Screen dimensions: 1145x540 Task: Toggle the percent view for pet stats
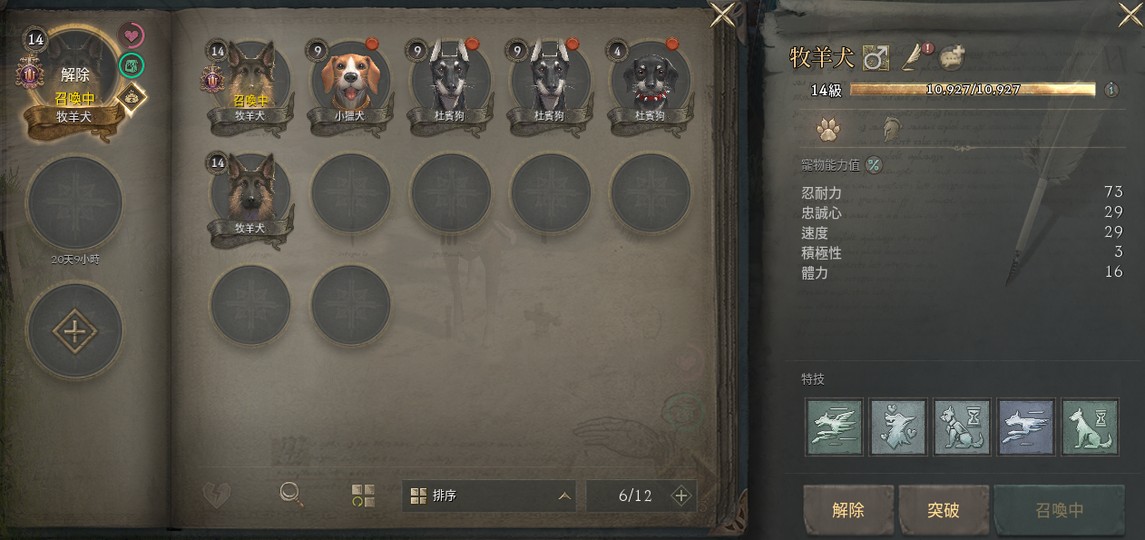coord(873,165)
